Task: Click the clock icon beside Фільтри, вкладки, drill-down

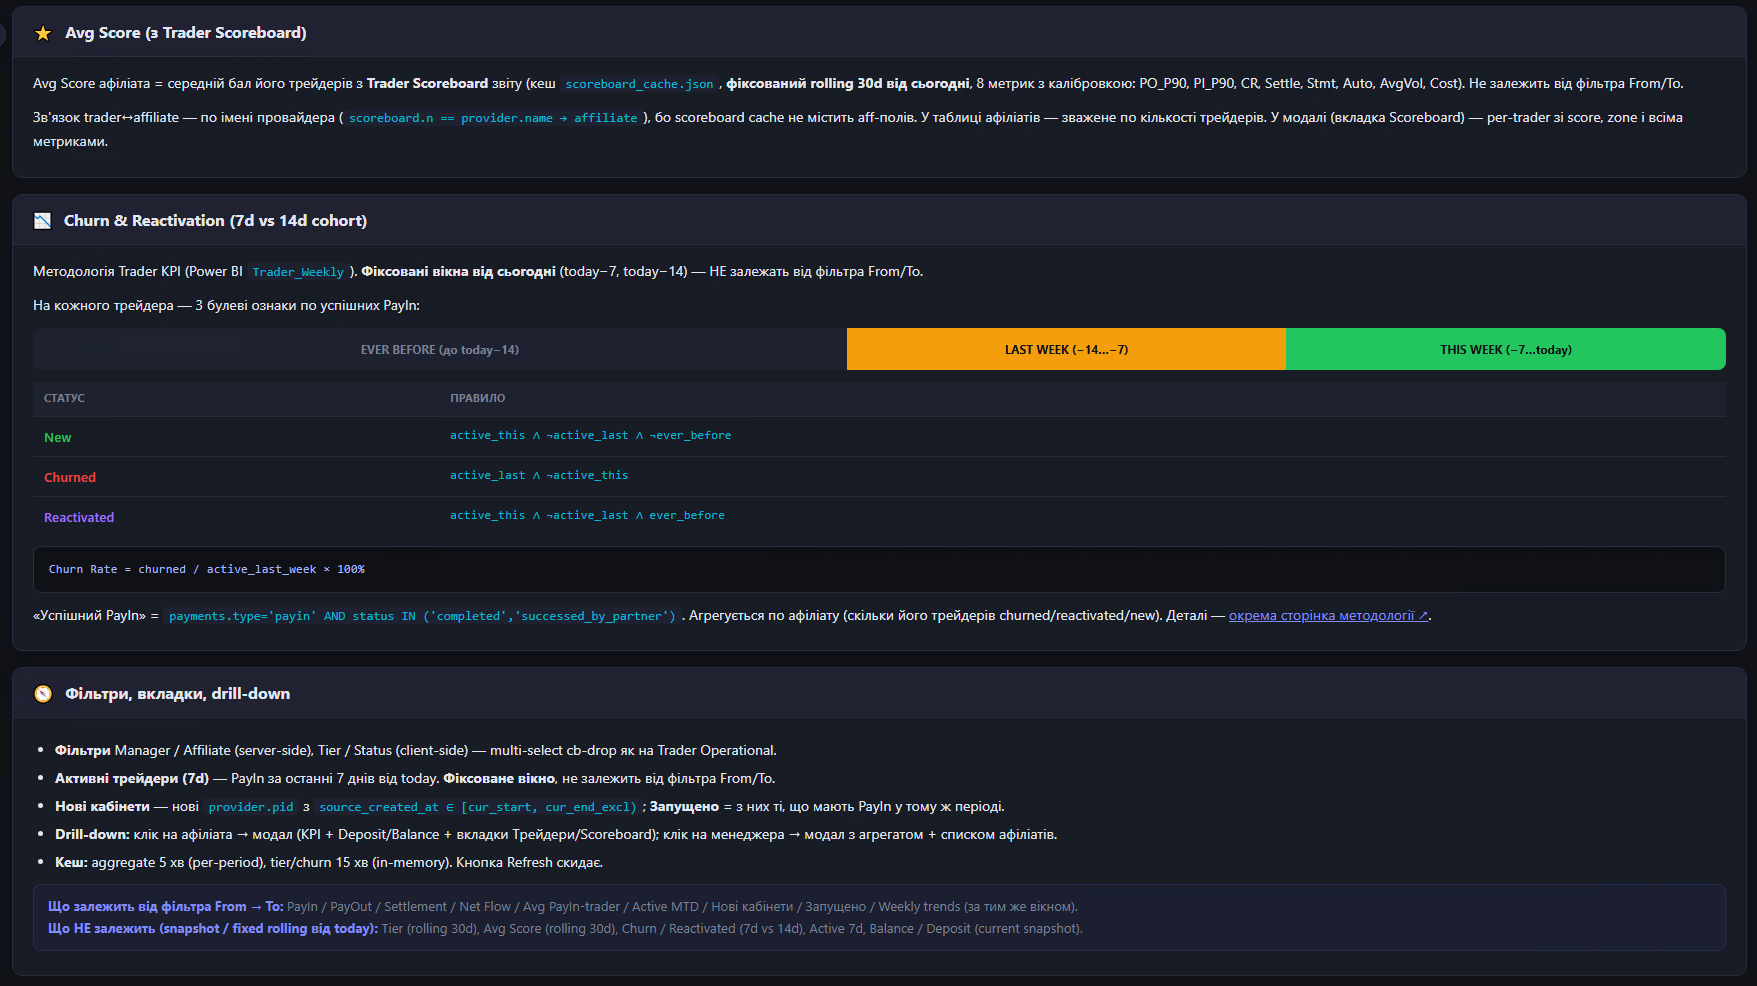Action: (x=43, y=694)
